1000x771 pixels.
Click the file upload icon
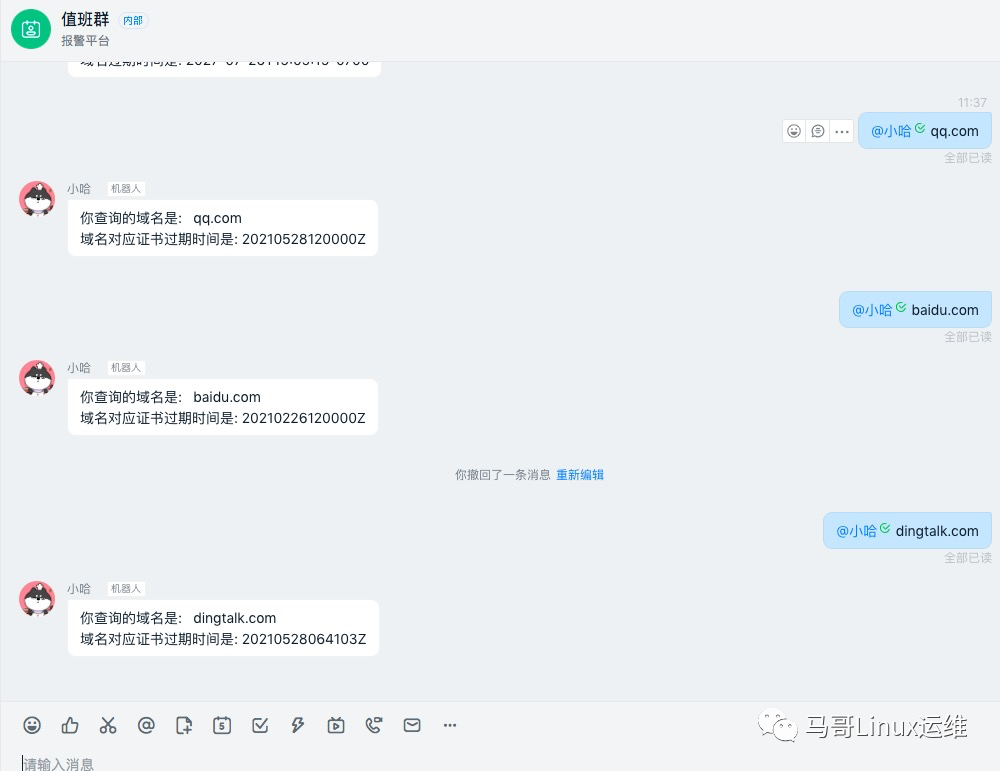tap(184, 725)
